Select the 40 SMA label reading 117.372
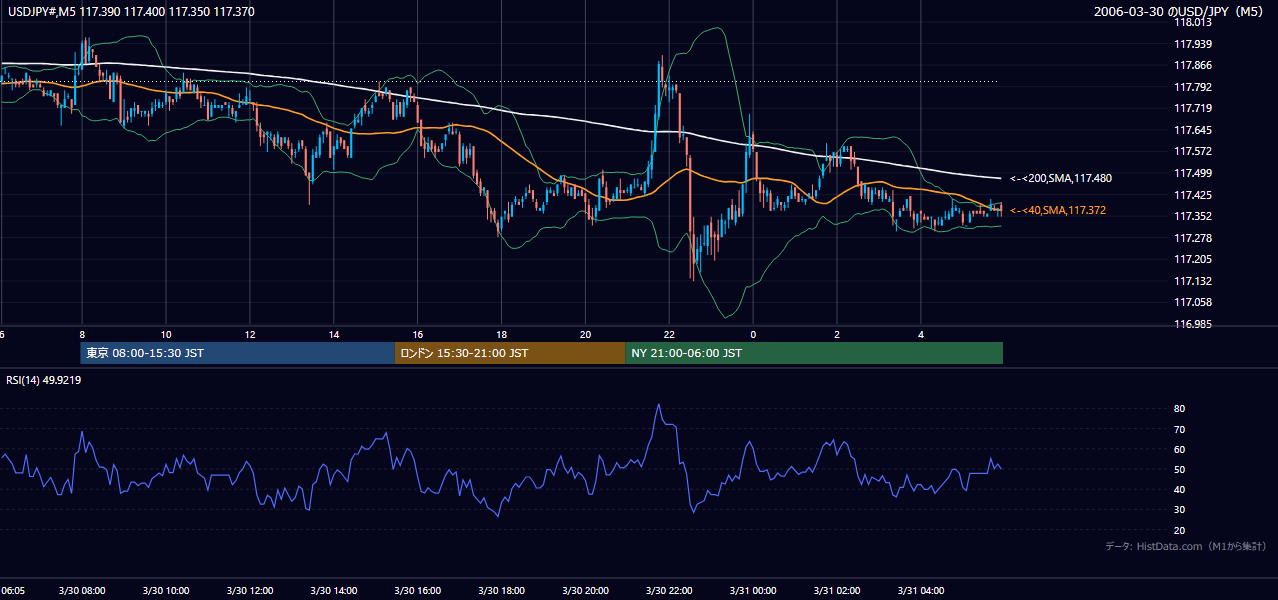Viewport: 1278px width, 600px height. 1058,210
